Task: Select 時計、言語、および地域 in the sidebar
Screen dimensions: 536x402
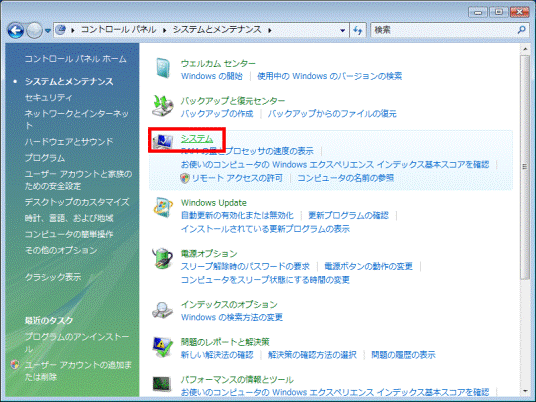Action: (69, 218)
